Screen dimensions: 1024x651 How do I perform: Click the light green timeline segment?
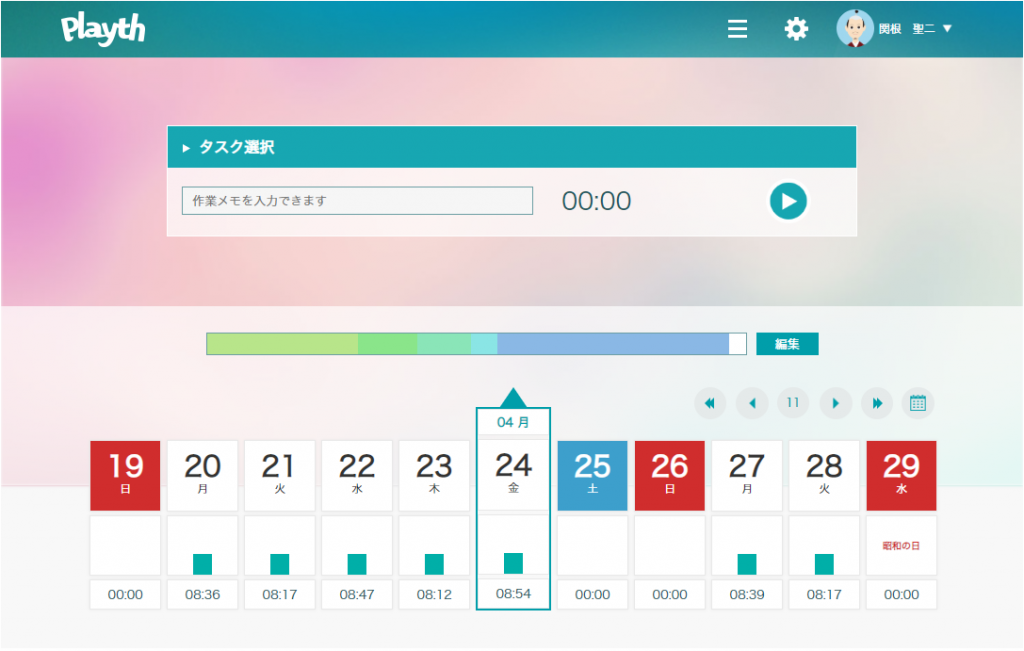coord(282,343)
